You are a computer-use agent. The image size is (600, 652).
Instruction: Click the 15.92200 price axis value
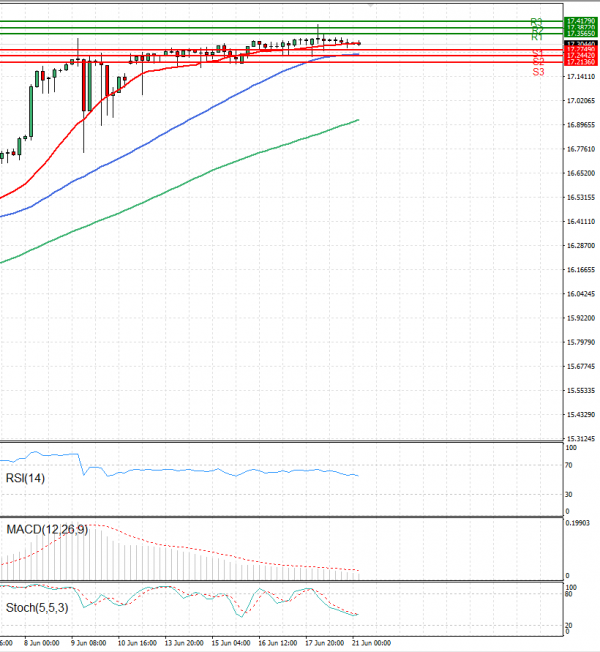coord(581,318)
